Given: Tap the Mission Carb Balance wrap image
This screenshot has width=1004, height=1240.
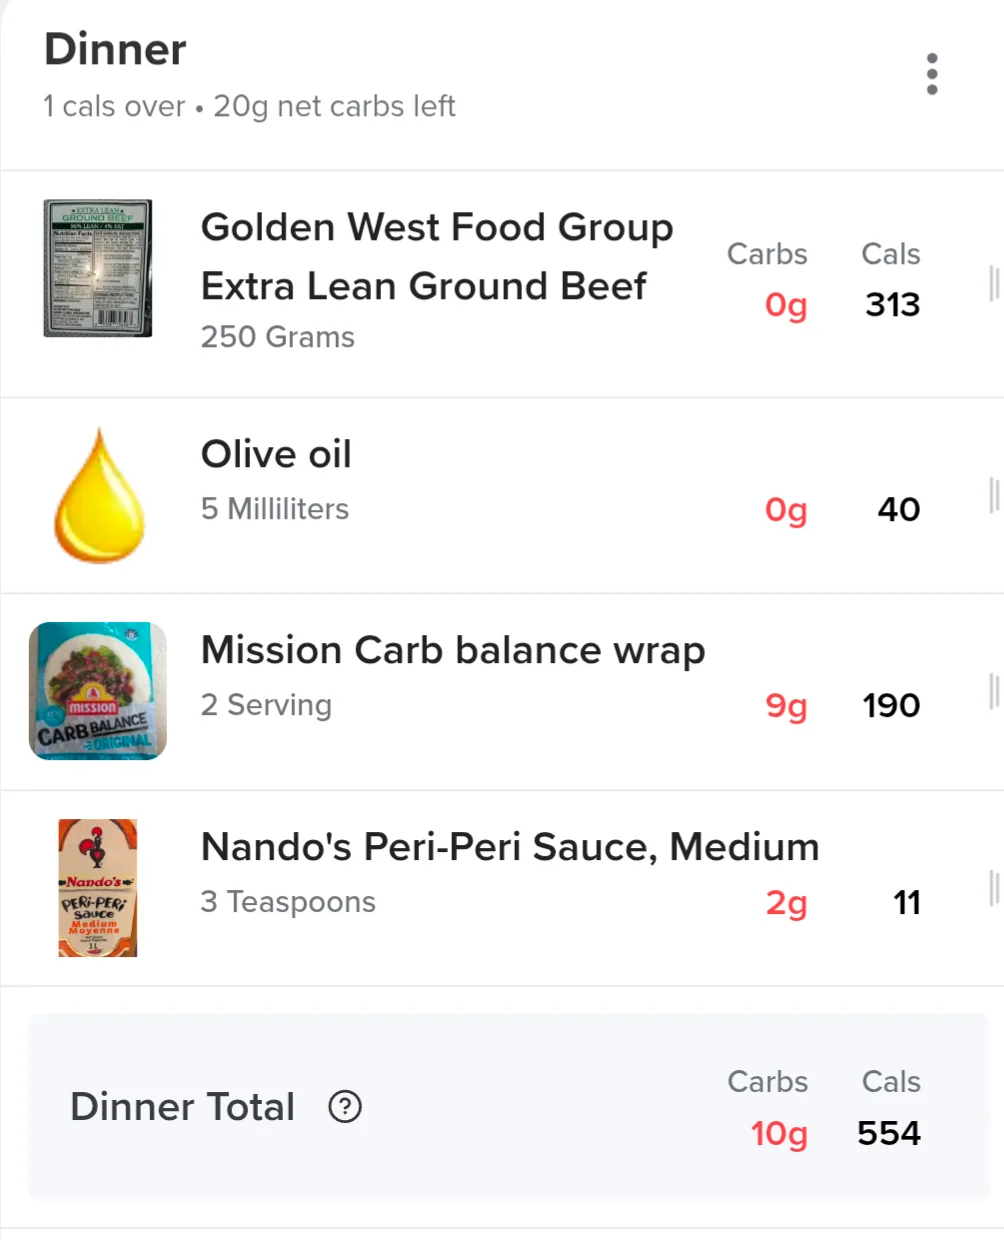Looking at the screenshot, I should point(98,691).
